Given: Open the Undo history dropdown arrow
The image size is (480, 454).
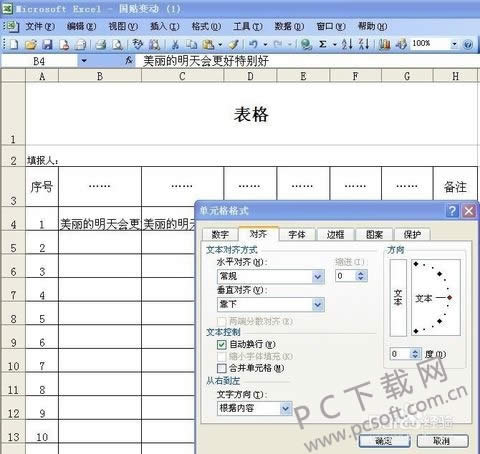Looking at the screenshot, I should (x=265, y=44).
